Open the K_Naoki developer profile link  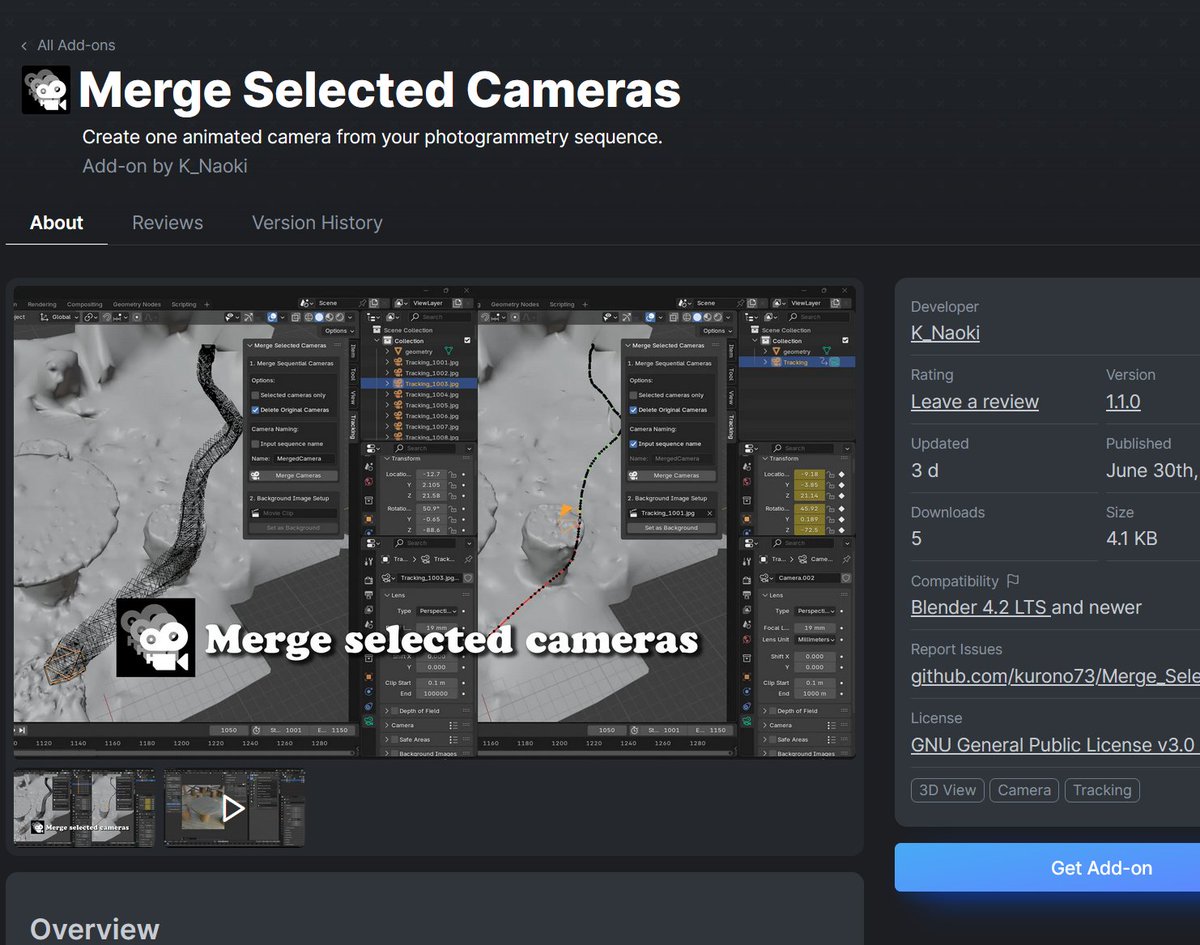pyautogui.click(x=945, y=333)
